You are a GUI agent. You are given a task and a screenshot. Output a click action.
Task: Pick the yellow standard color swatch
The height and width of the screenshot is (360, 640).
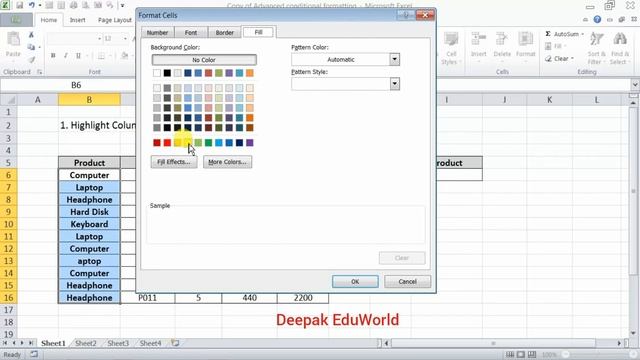[188, 142]
